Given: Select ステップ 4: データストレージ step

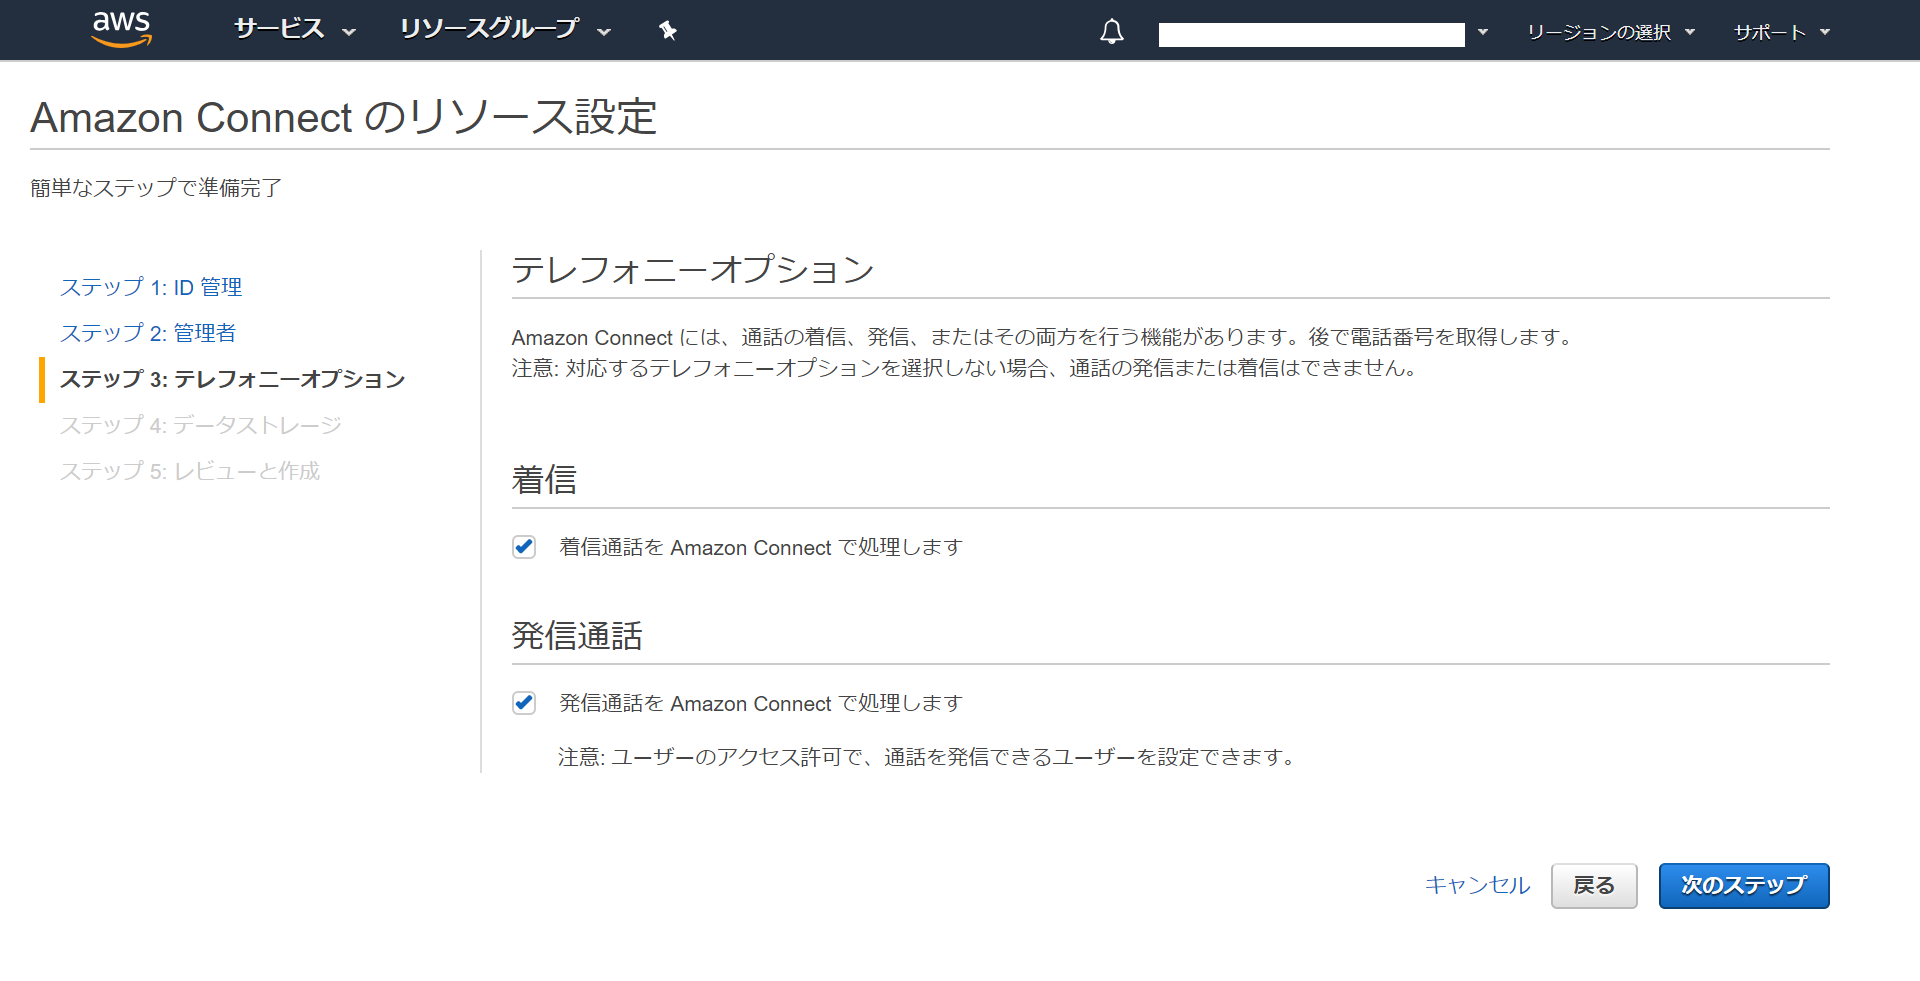Looking at the screenshot, I should [x=201, y=425].
